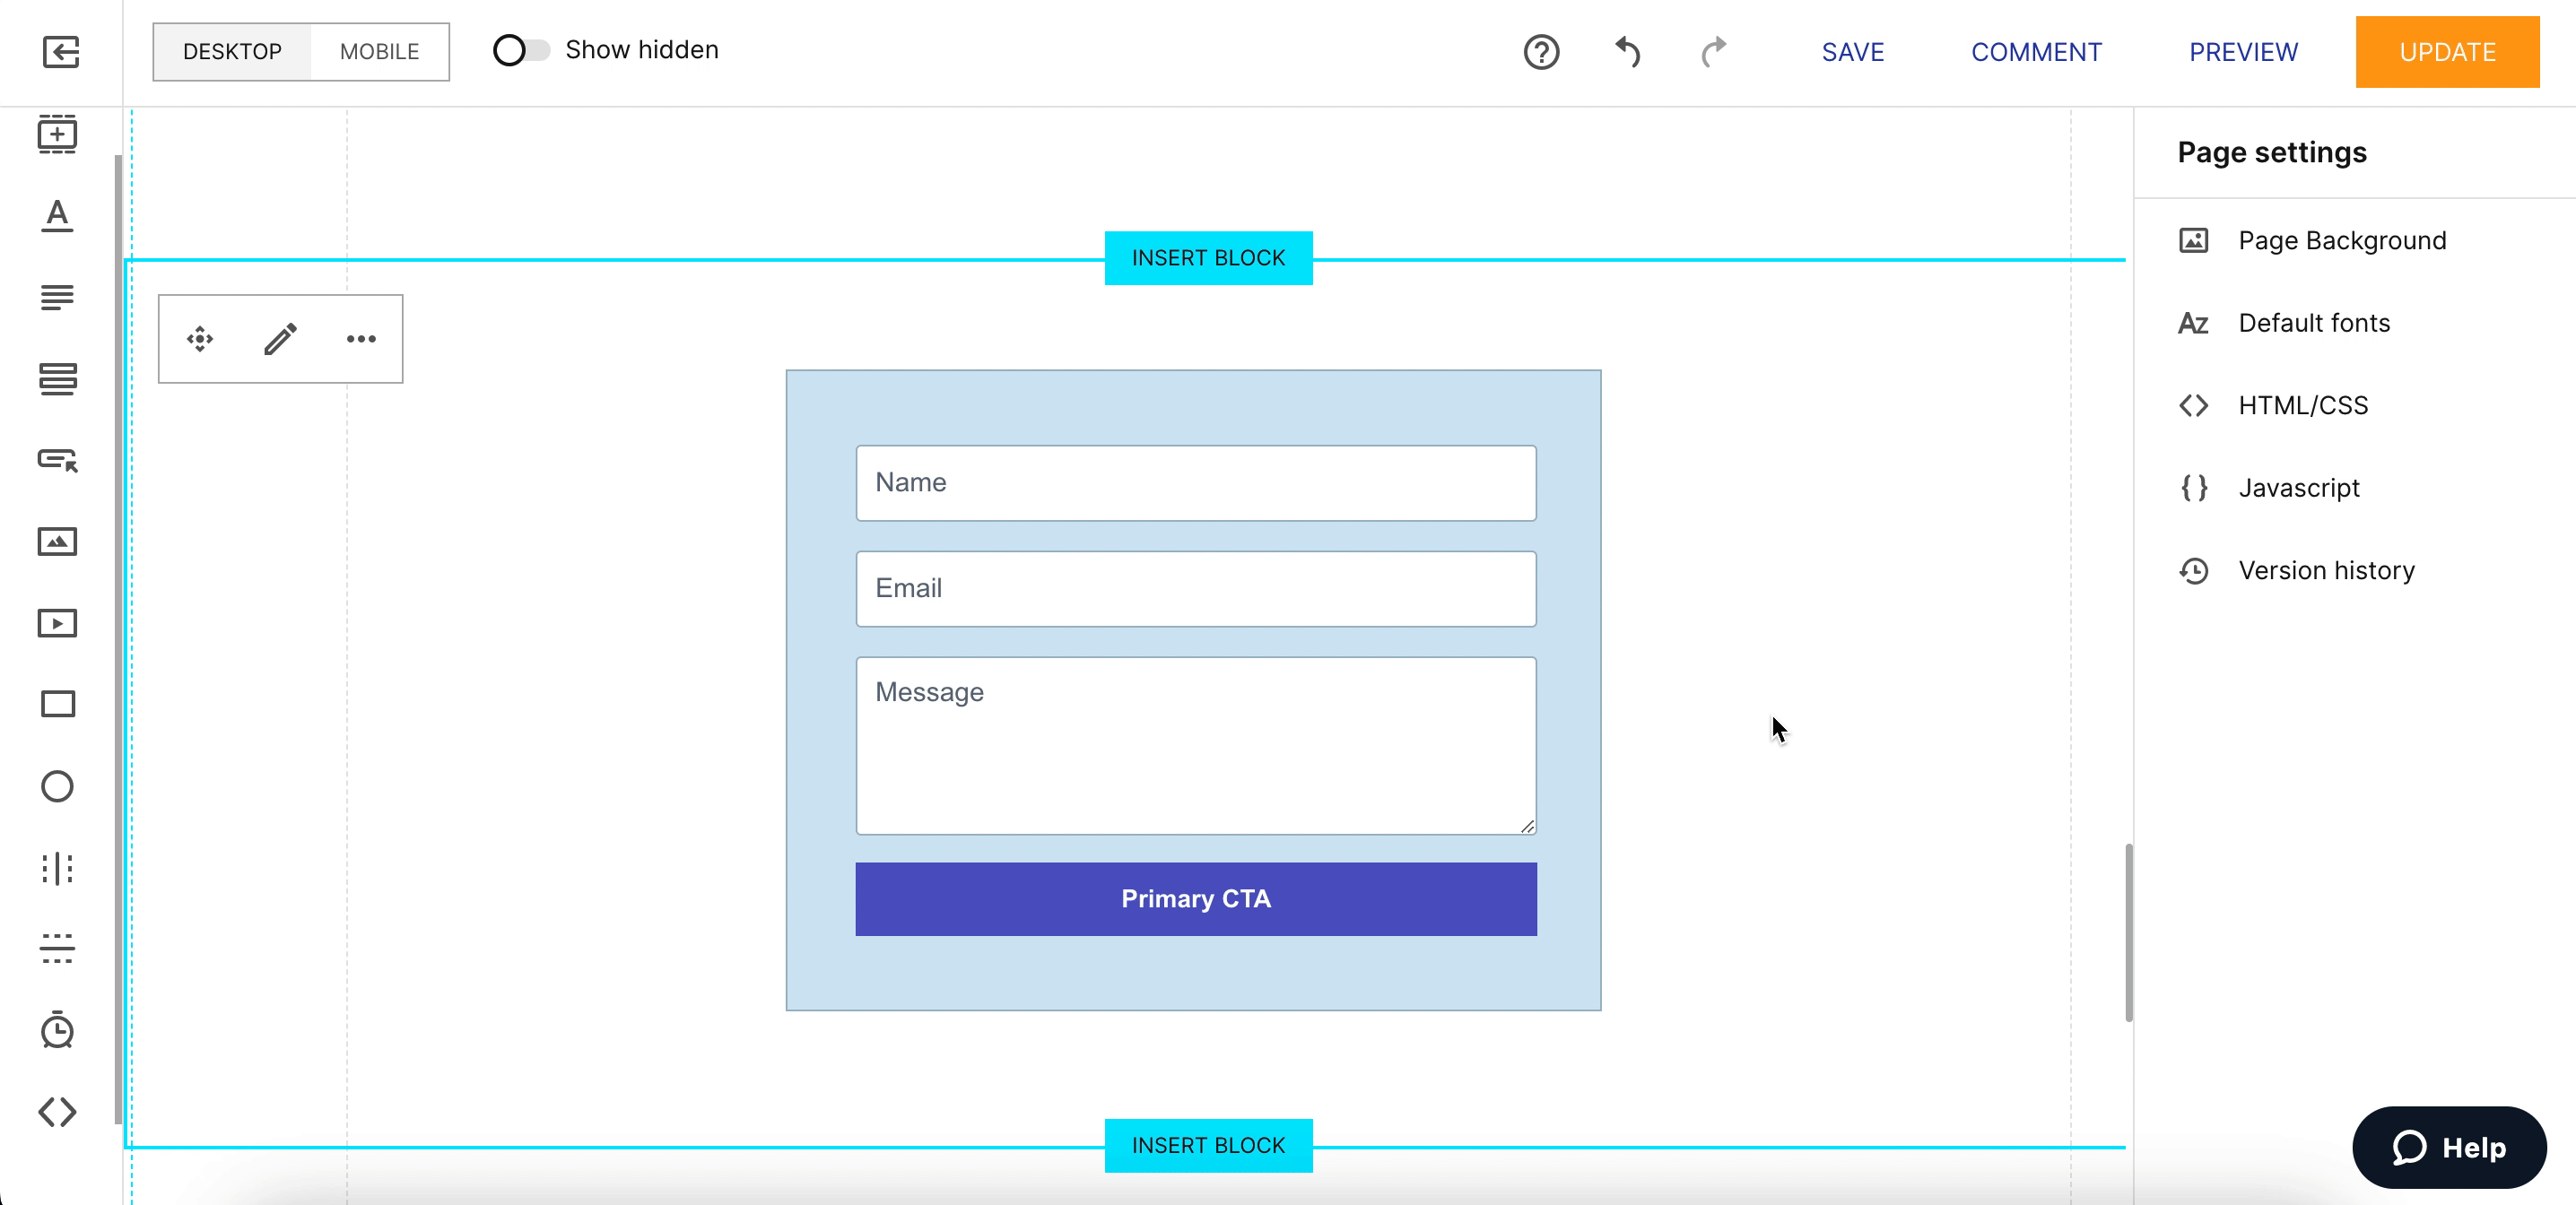Add a timer countdown element
Image resolution: width=2576 pixels, height=1205 pixels.
[x=57, y=1030]
